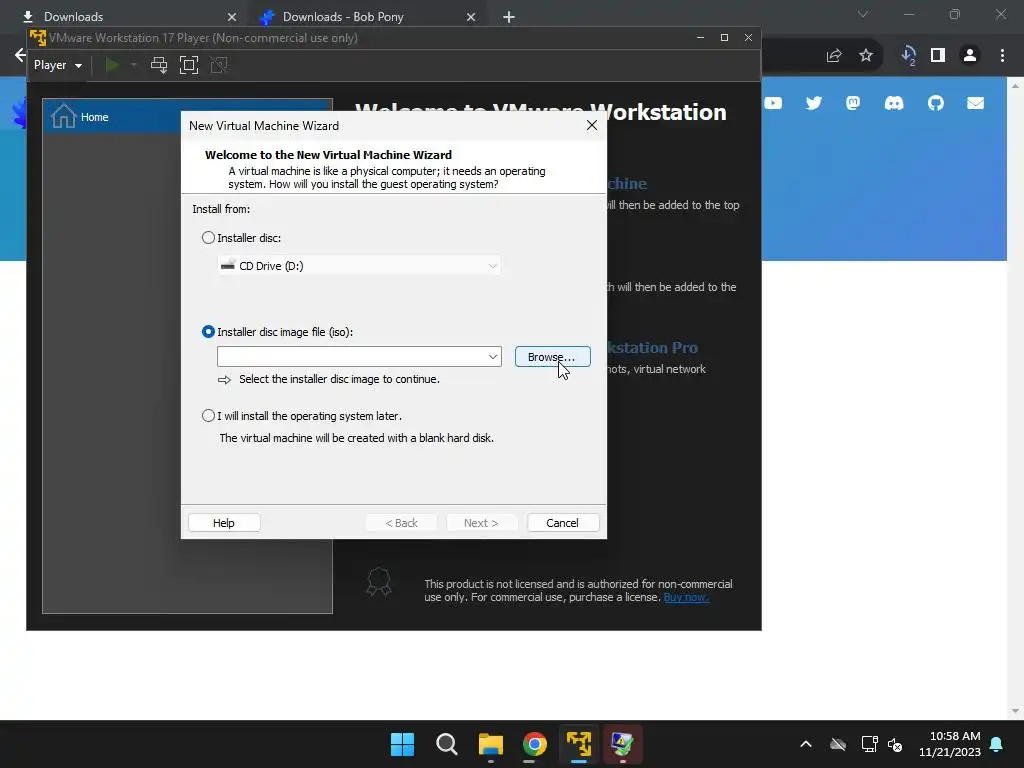
Task: Open the CD Drive (D:) dropdown
Action: pos(359,266)
